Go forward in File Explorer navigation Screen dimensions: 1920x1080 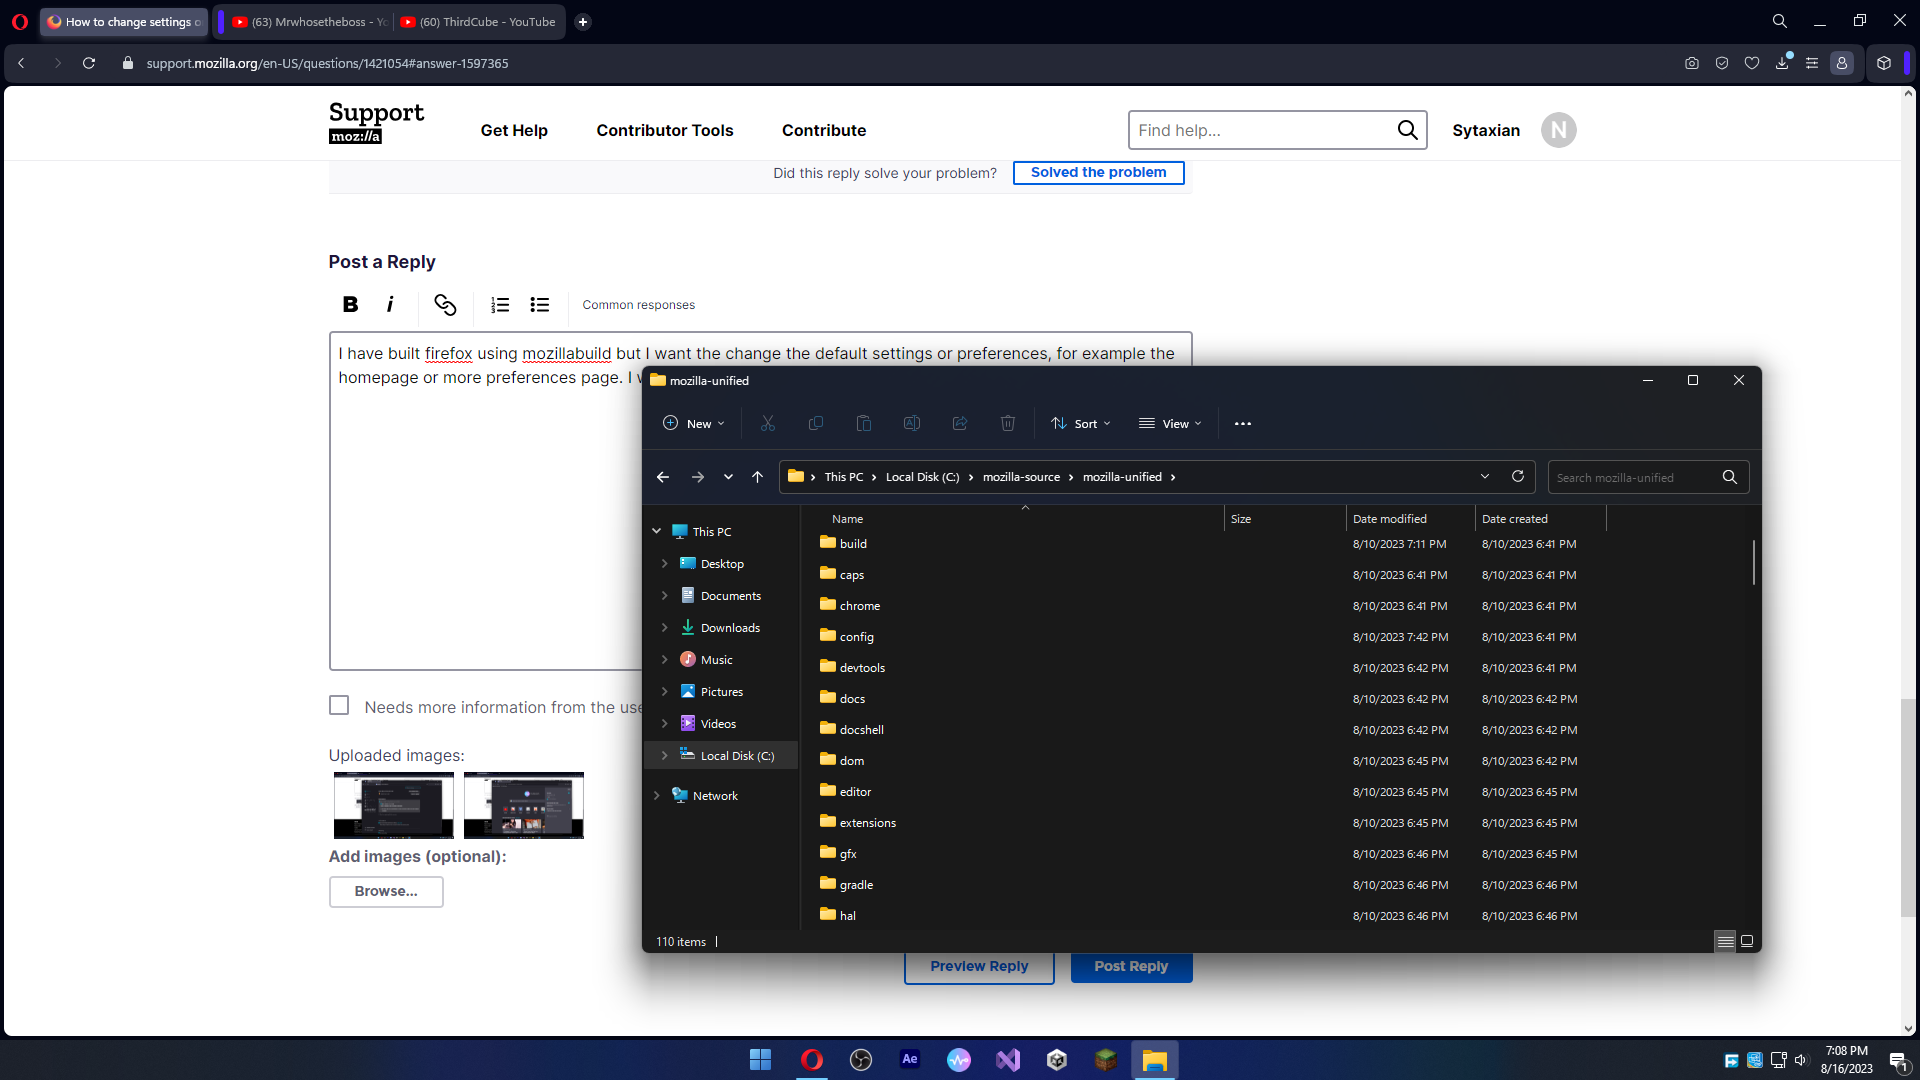tap(698, 477)
